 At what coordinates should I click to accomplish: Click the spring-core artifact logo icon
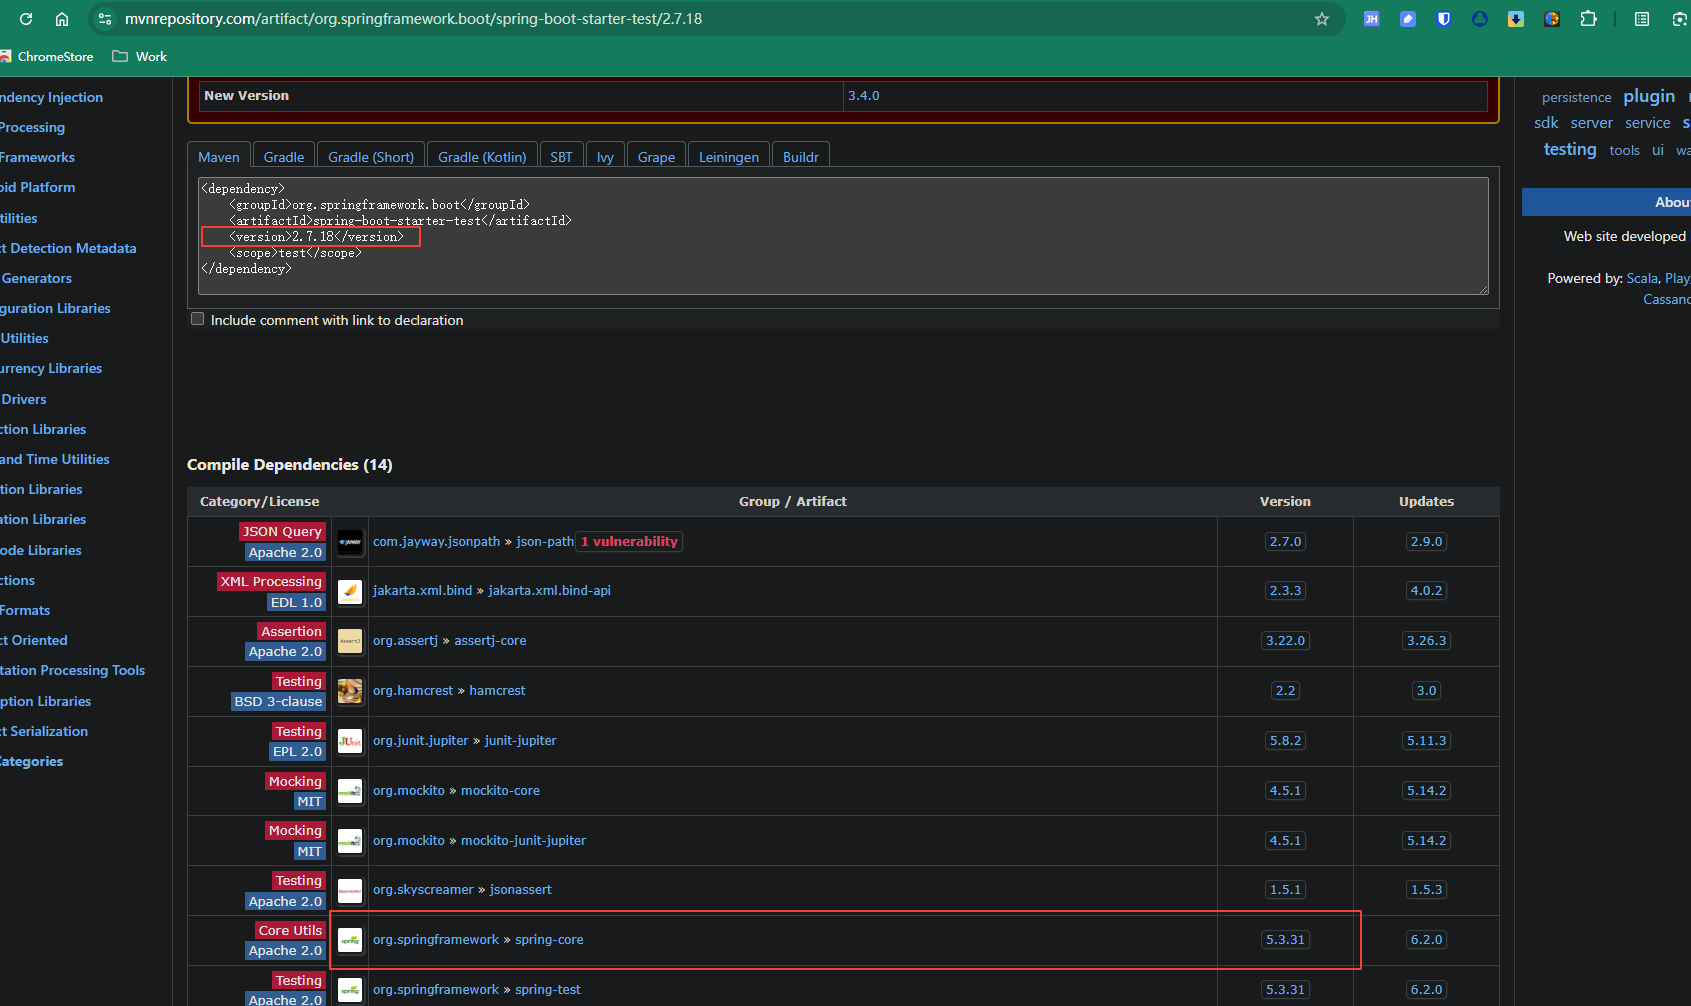tap(350, 940)
